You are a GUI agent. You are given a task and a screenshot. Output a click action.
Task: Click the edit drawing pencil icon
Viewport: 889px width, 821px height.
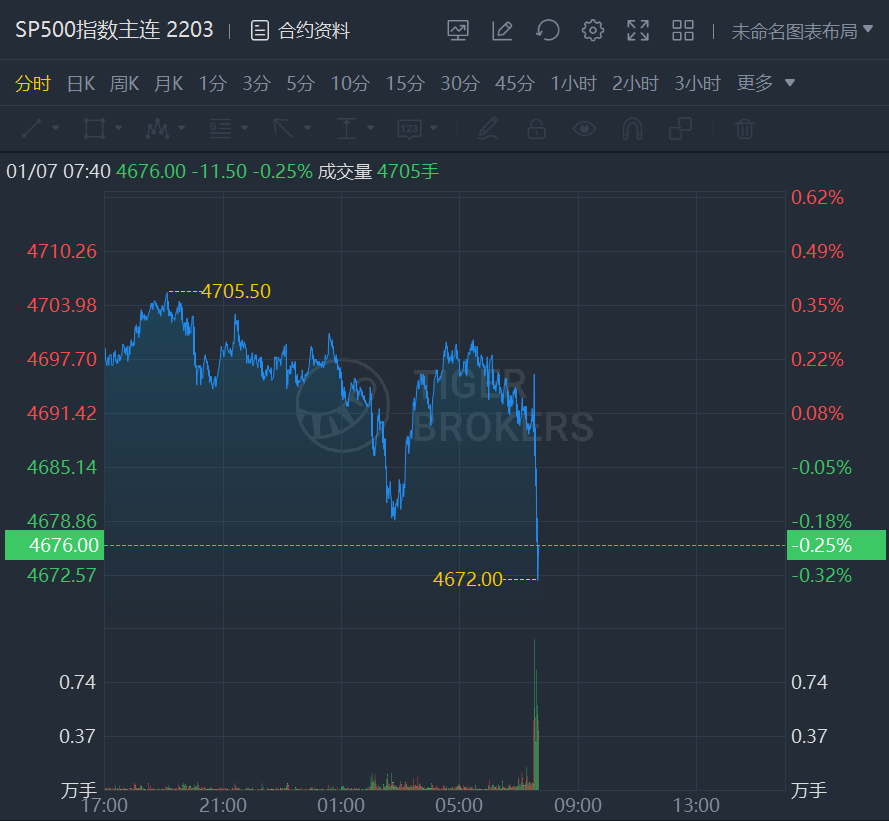502,31
